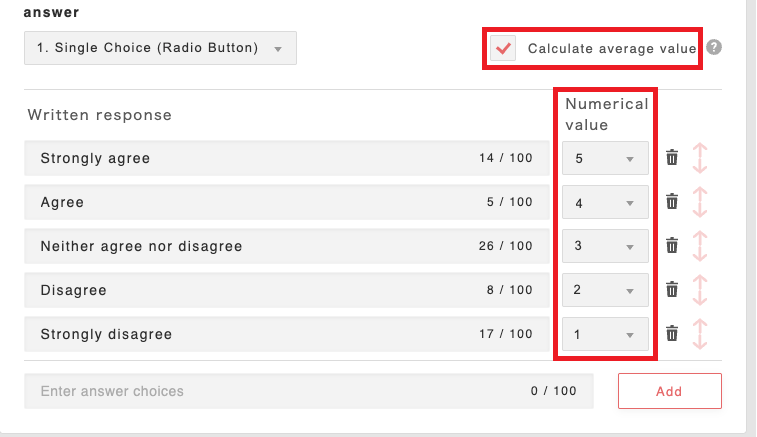Click reorder arrows for 'Strongly agree'
Image resolution: width=757 pixels, height=437 pixels.
(x=700, y=158)
